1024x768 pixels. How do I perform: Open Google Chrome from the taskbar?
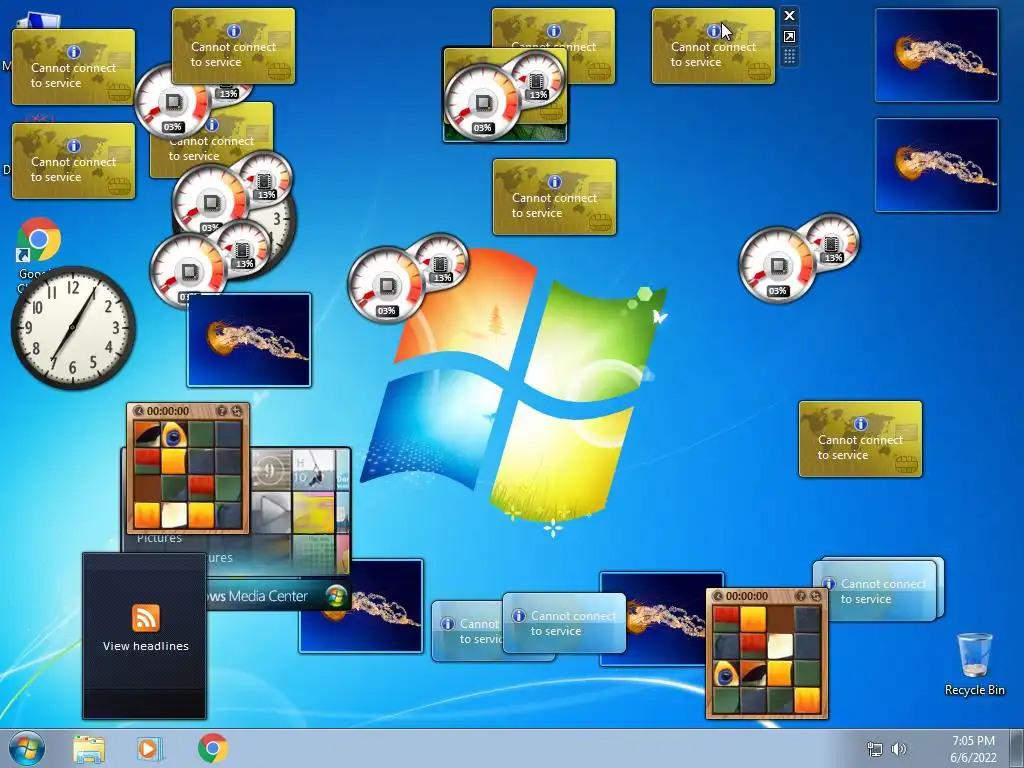pyautogui.click(x=213, y=748)
